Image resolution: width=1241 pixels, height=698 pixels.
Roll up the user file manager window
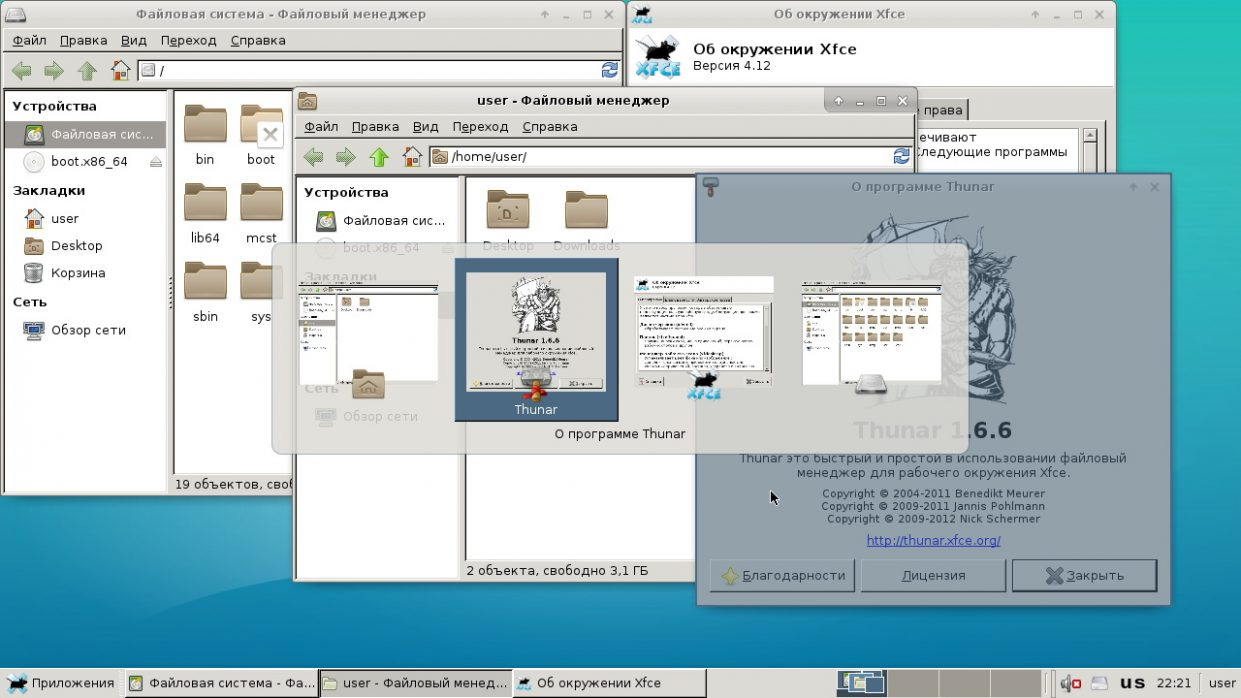[x=838, y=101]
